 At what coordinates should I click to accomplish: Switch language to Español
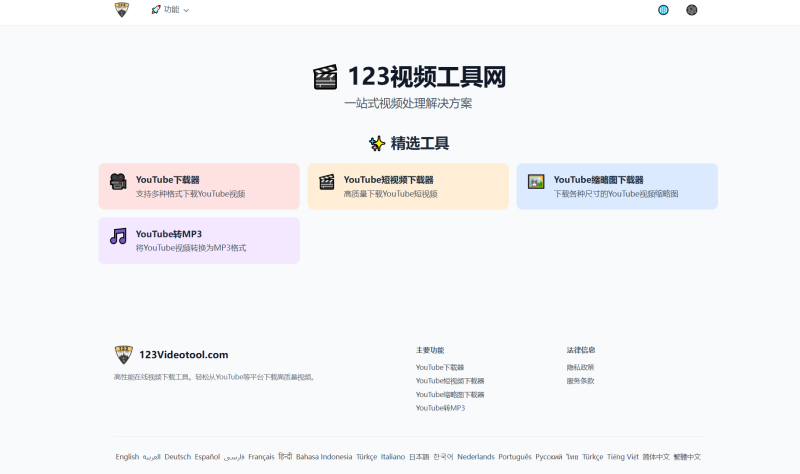tap(207, 457)
